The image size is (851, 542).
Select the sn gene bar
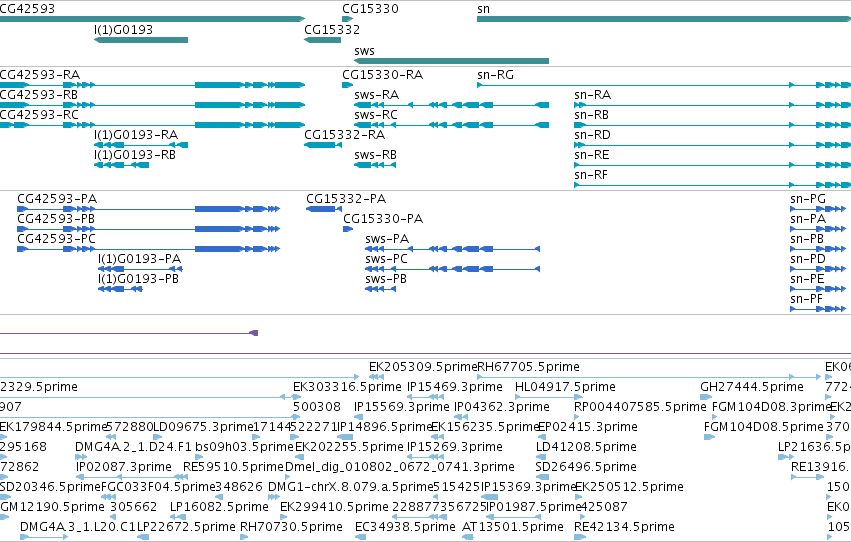coord(664,19)
